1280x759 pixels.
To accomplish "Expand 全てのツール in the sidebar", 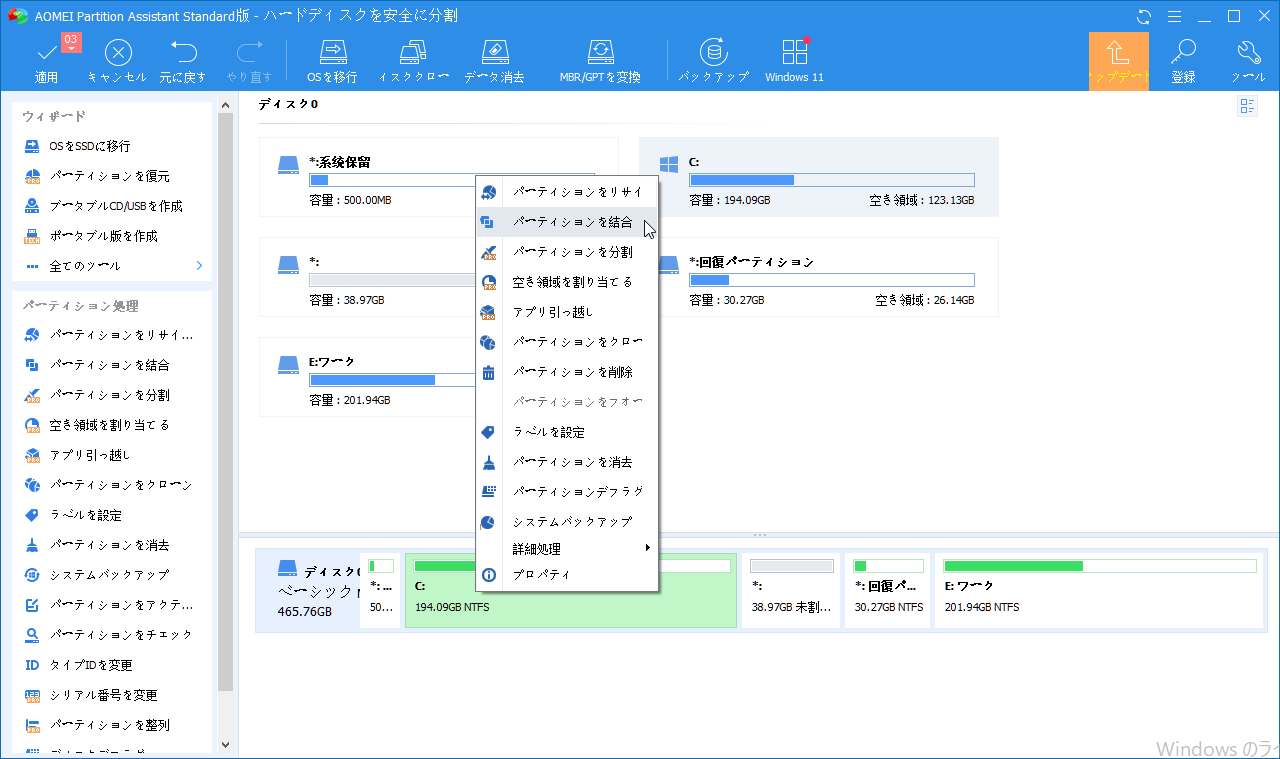I will (x=110, y=266).
